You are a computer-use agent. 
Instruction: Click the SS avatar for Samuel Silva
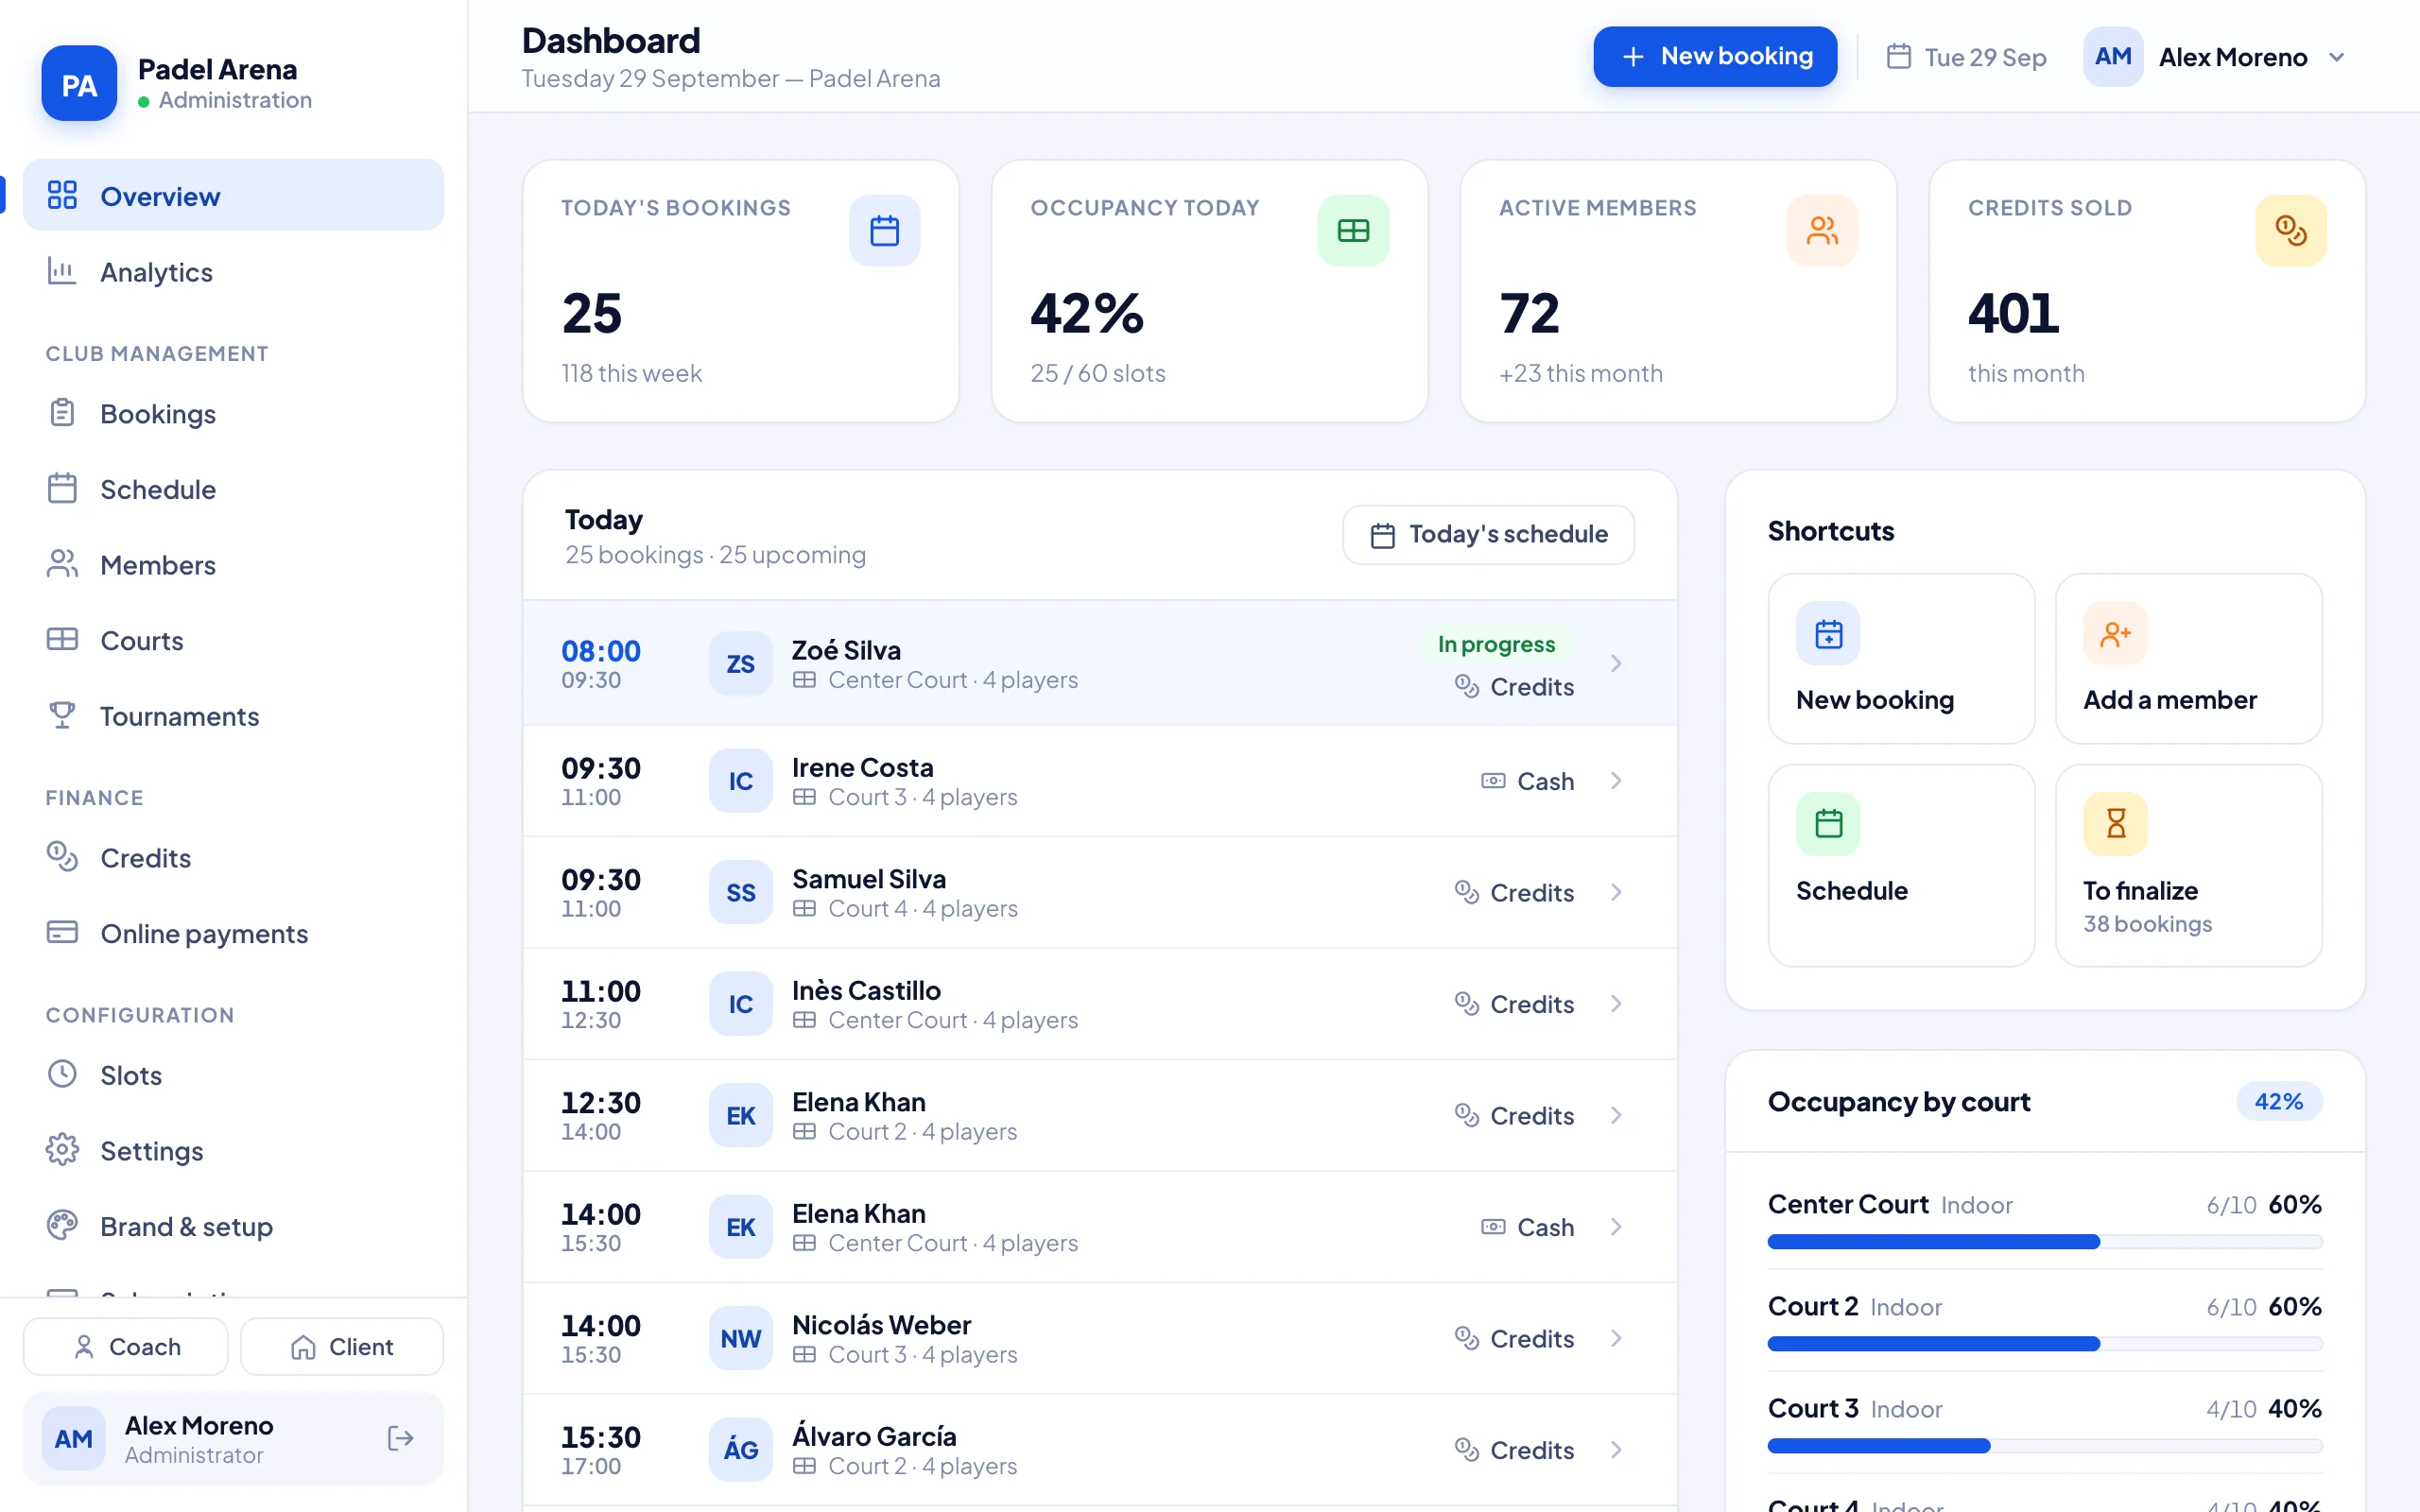pyautogui.click(x=741, y=892)
